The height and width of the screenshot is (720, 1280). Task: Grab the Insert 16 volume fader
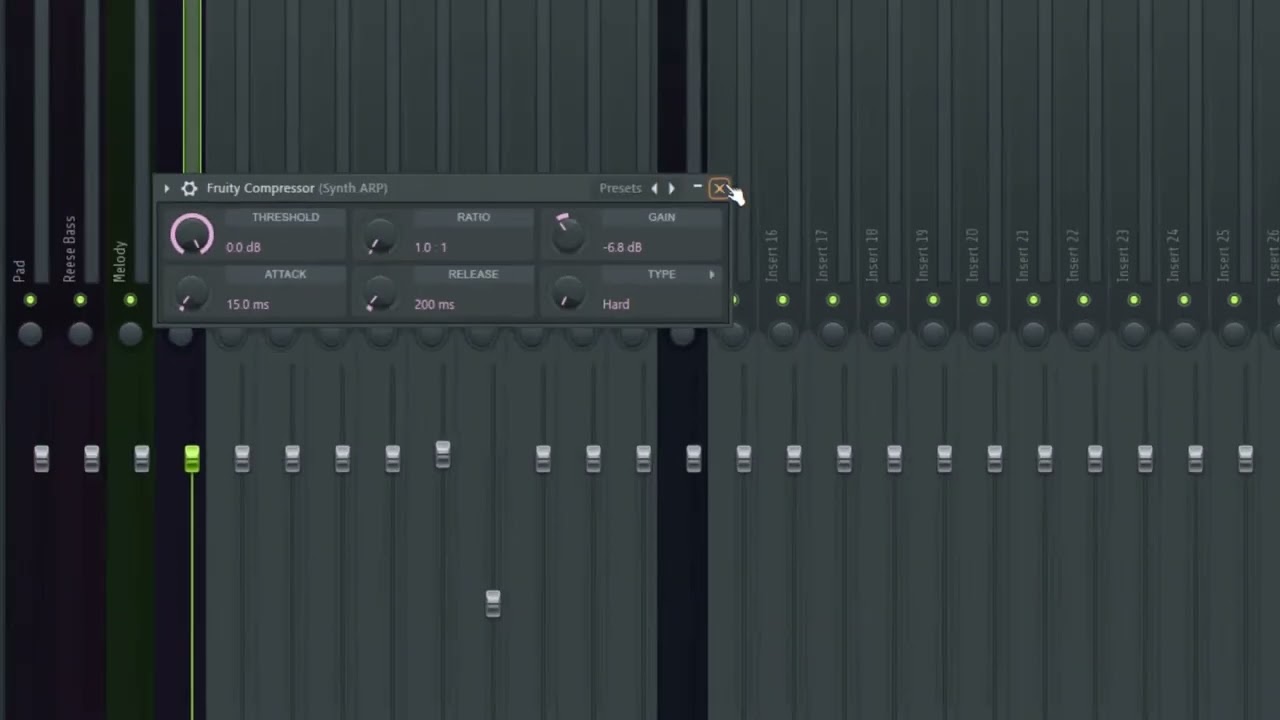(793, 459)
